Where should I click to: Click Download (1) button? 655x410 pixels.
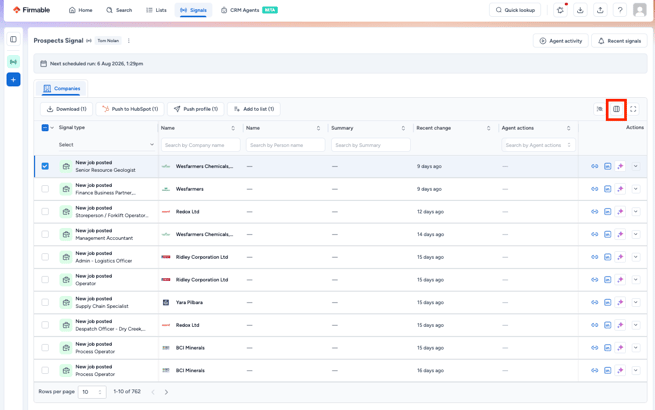pos(66,109)
